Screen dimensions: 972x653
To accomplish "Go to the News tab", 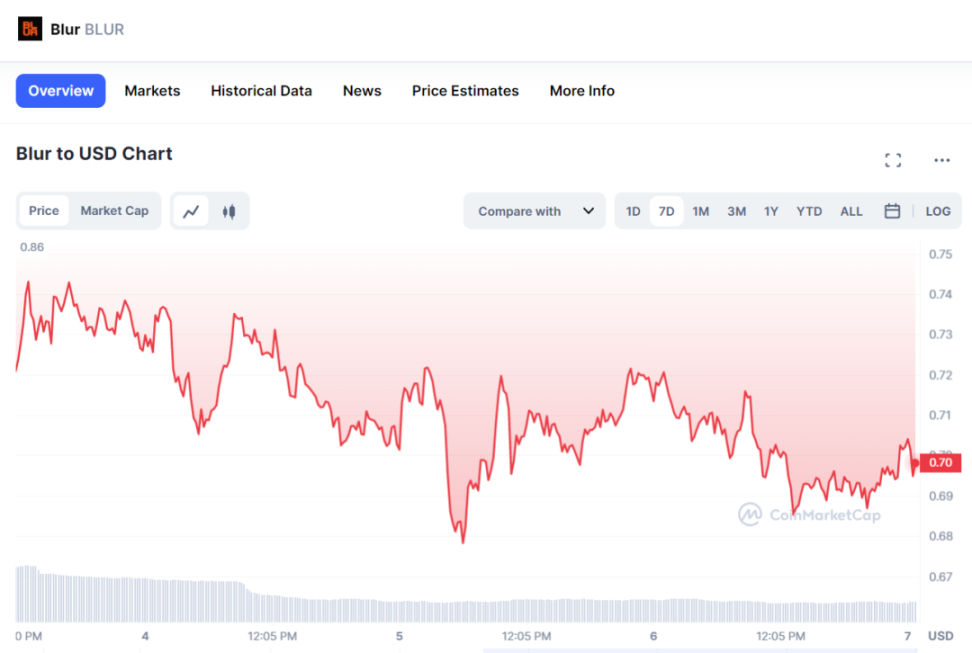I will [x=362, y=91].
